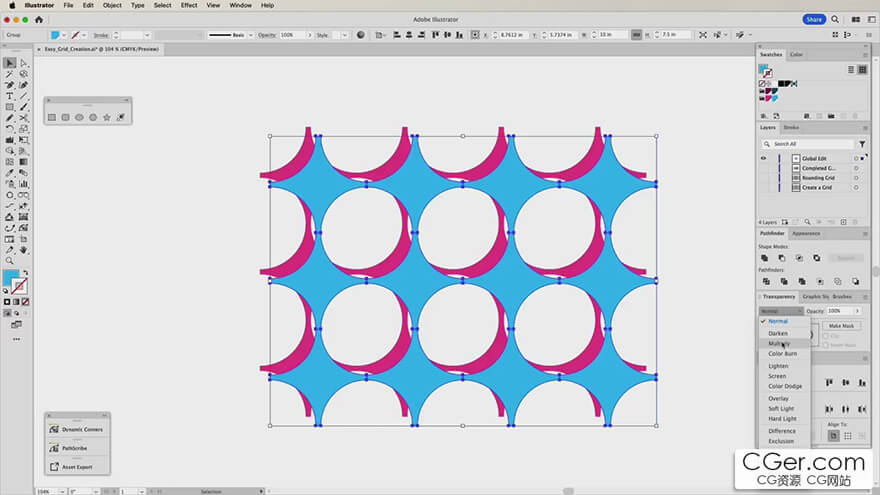The width and height of the screenshot is (880, 495).
Task: Click the Divide pathfinder icon
Action: (766, 281)
